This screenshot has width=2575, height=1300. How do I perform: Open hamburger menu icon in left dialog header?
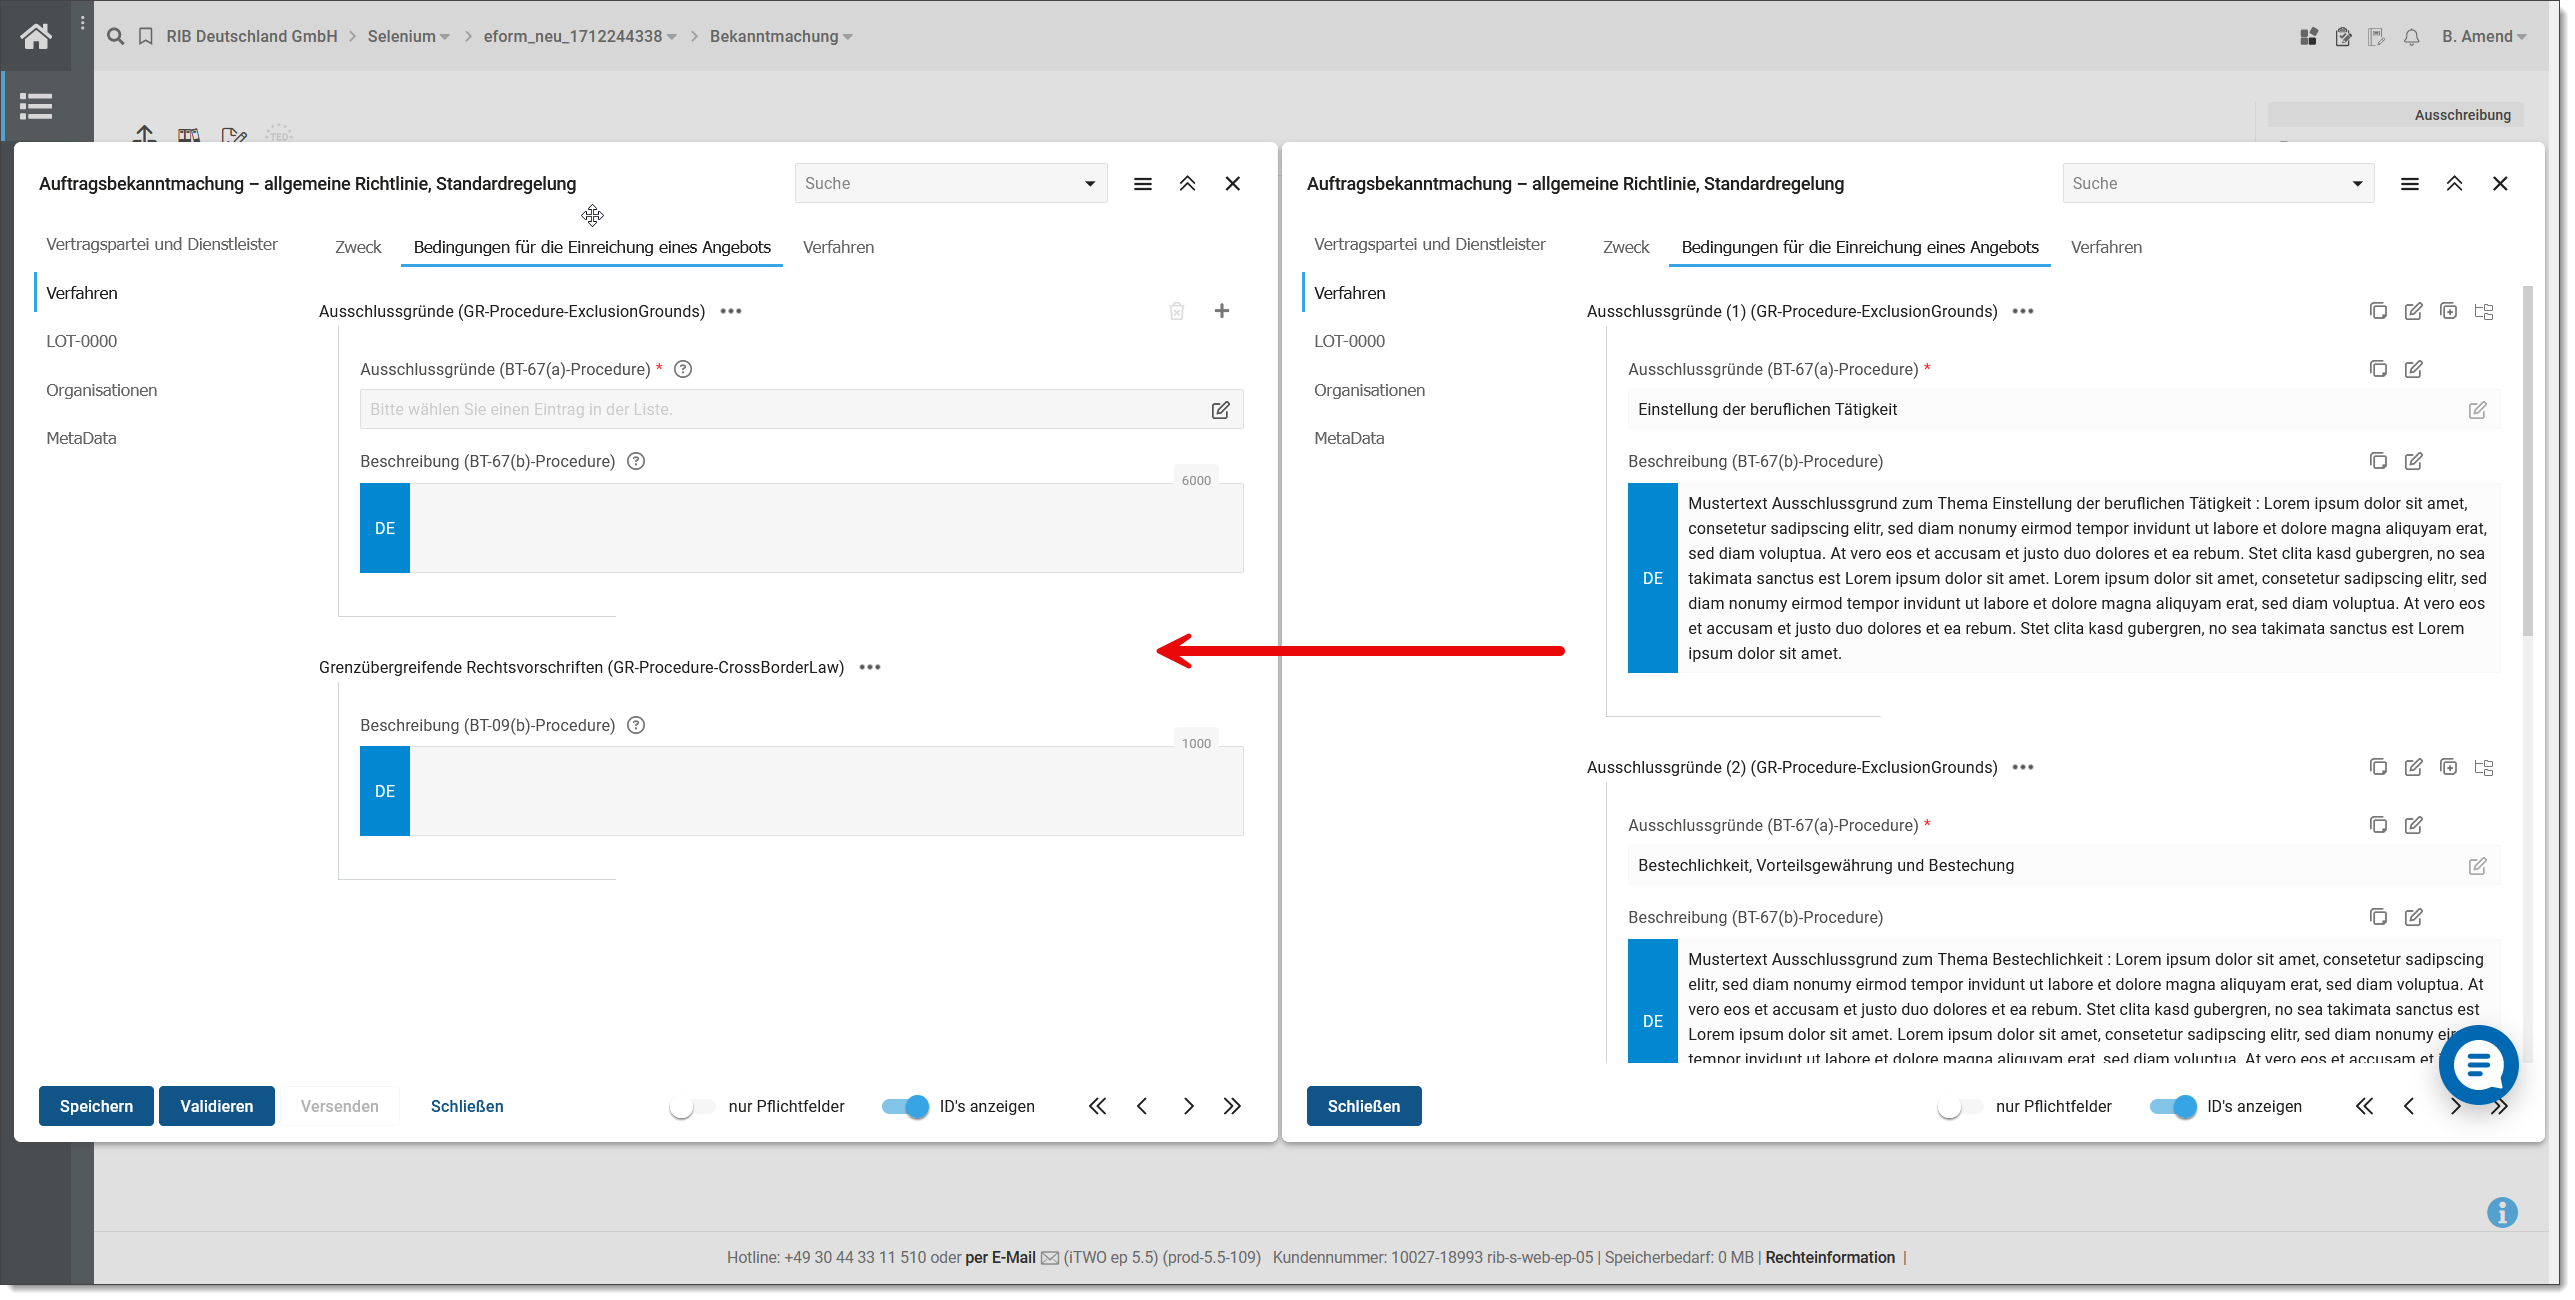1143,184
